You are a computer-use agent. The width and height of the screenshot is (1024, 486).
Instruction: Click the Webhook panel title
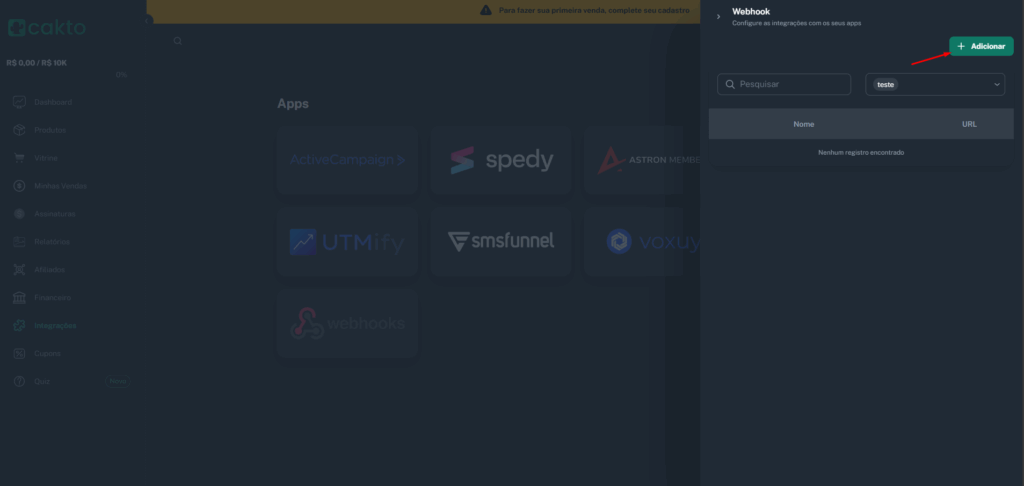point(751,12)
